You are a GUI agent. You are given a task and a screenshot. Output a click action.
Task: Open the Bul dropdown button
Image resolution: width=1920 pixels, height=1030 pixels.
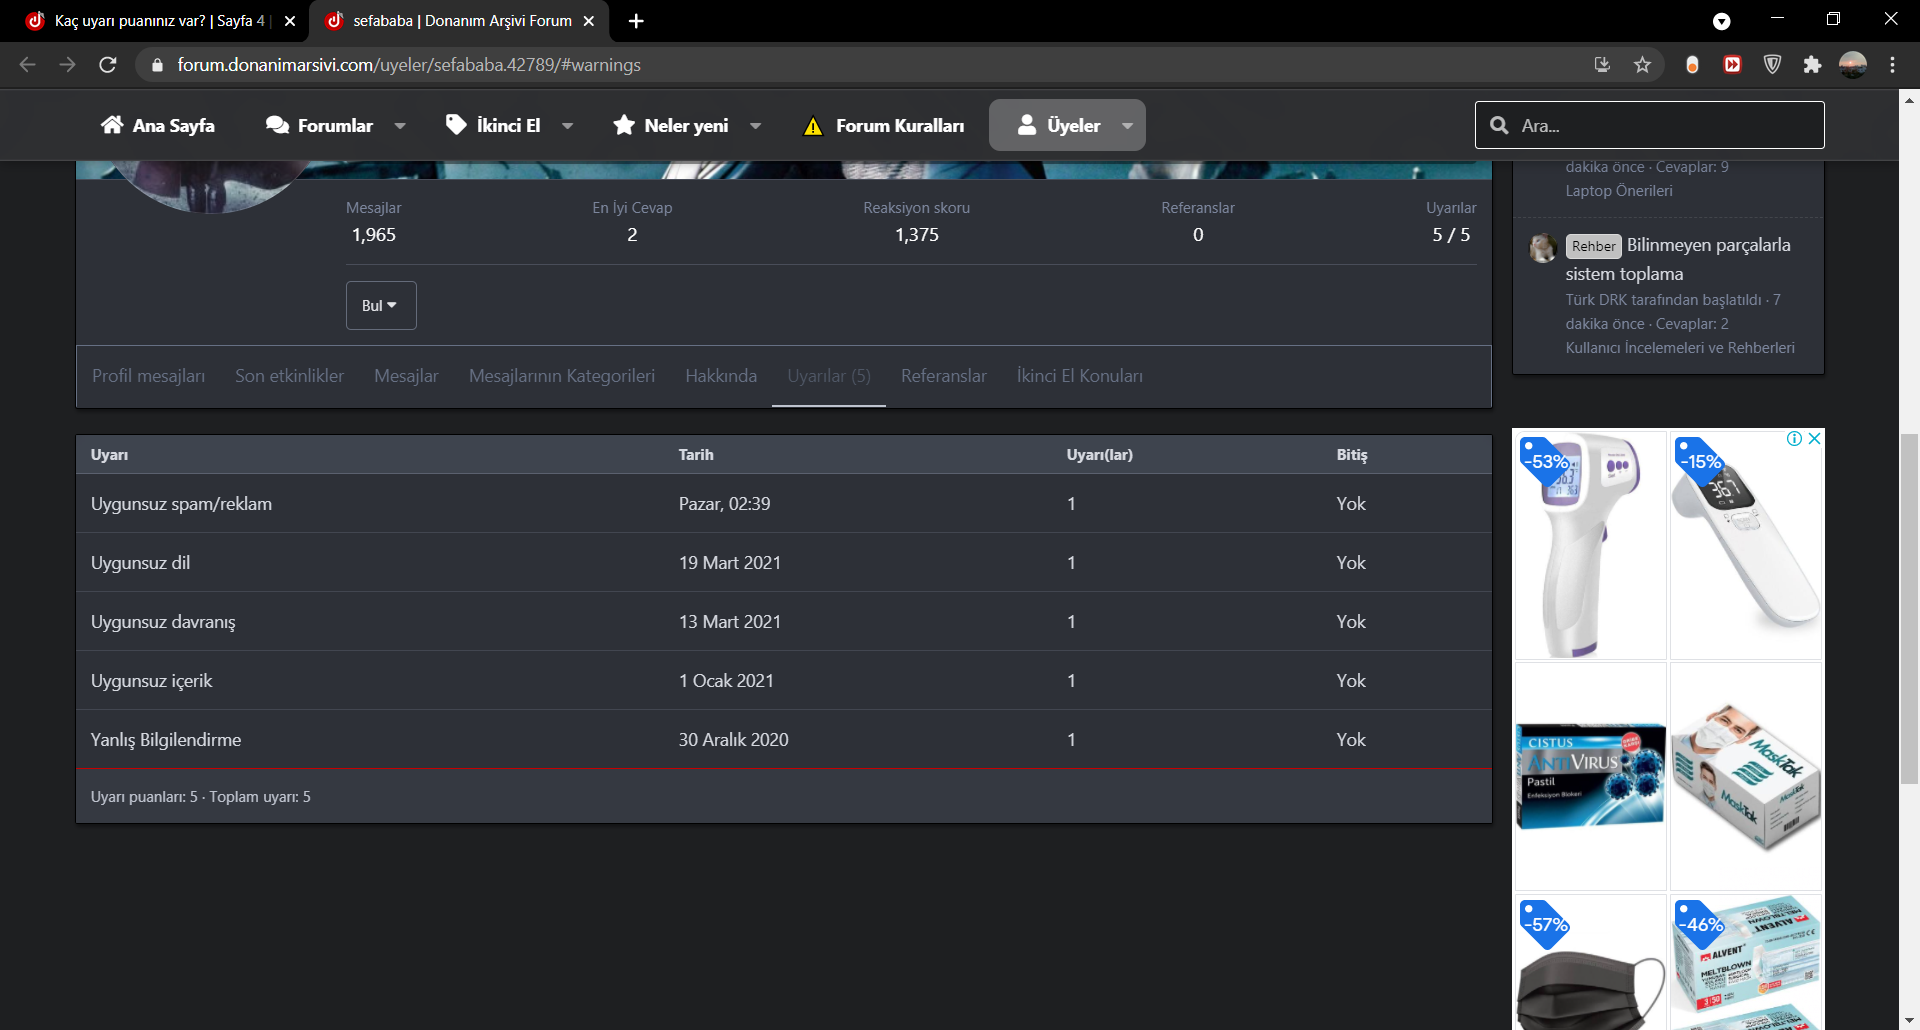[x=381, y=305]
